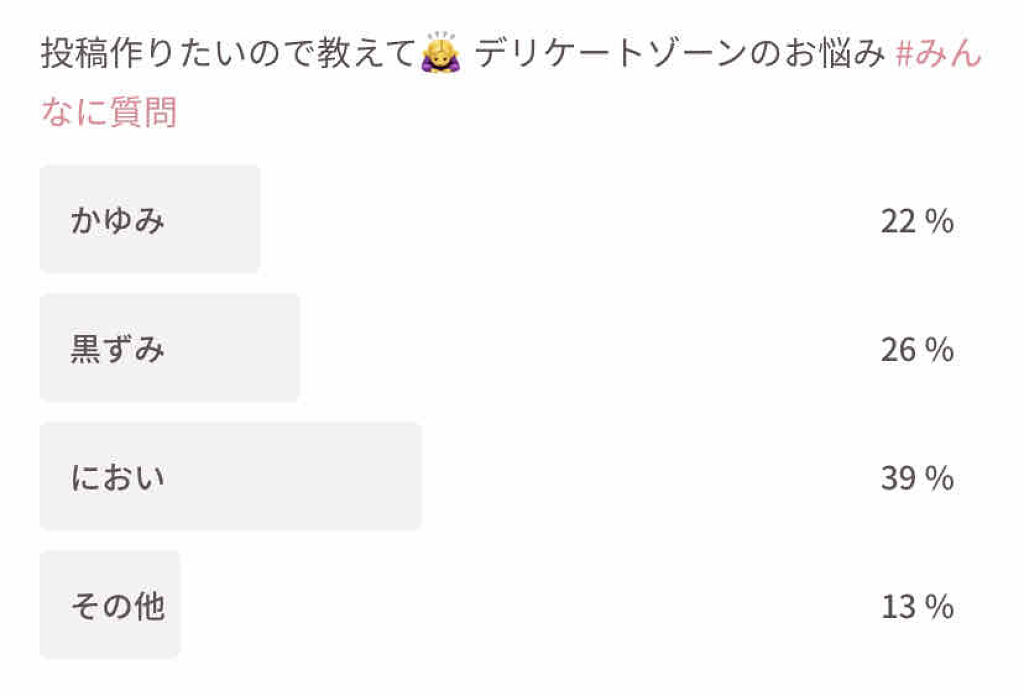The width and height of the screenshot is (1024, 696).
Task: Click the かゆみ text label
Action: pyautogui.click(x=118, y=219)
